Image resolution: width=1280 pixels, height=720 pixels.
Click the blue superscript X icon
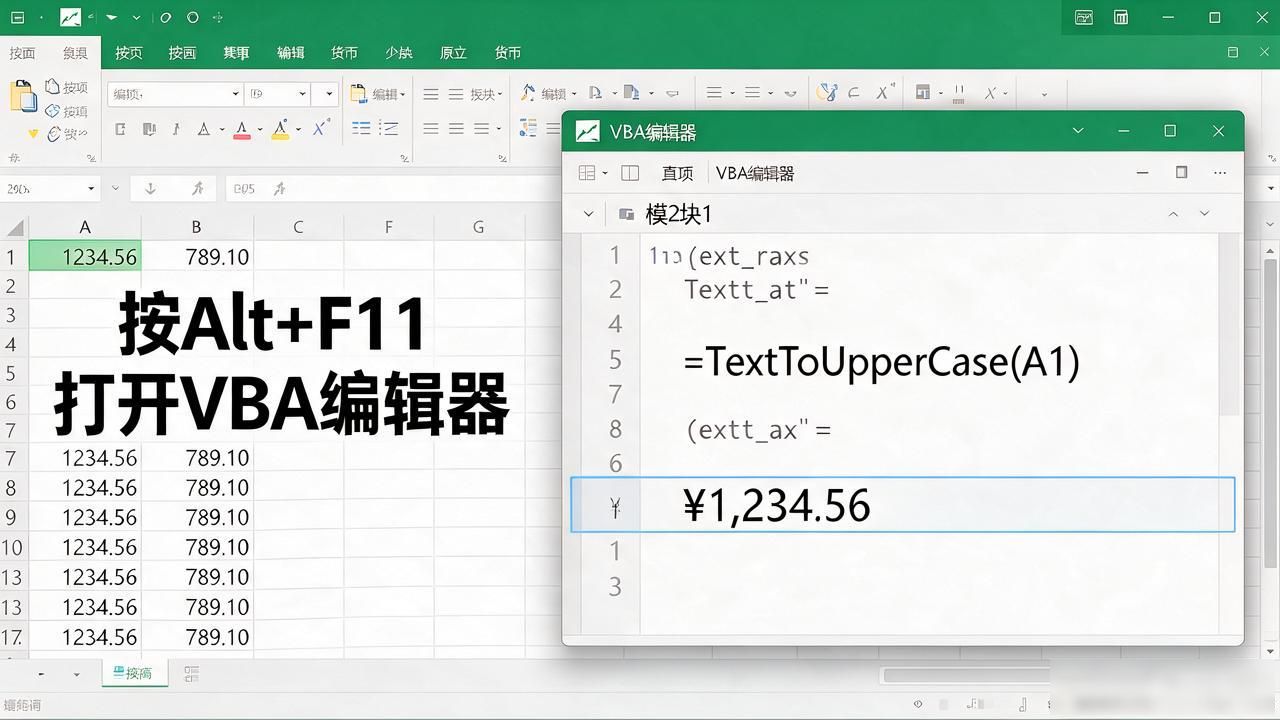point(320,128)
